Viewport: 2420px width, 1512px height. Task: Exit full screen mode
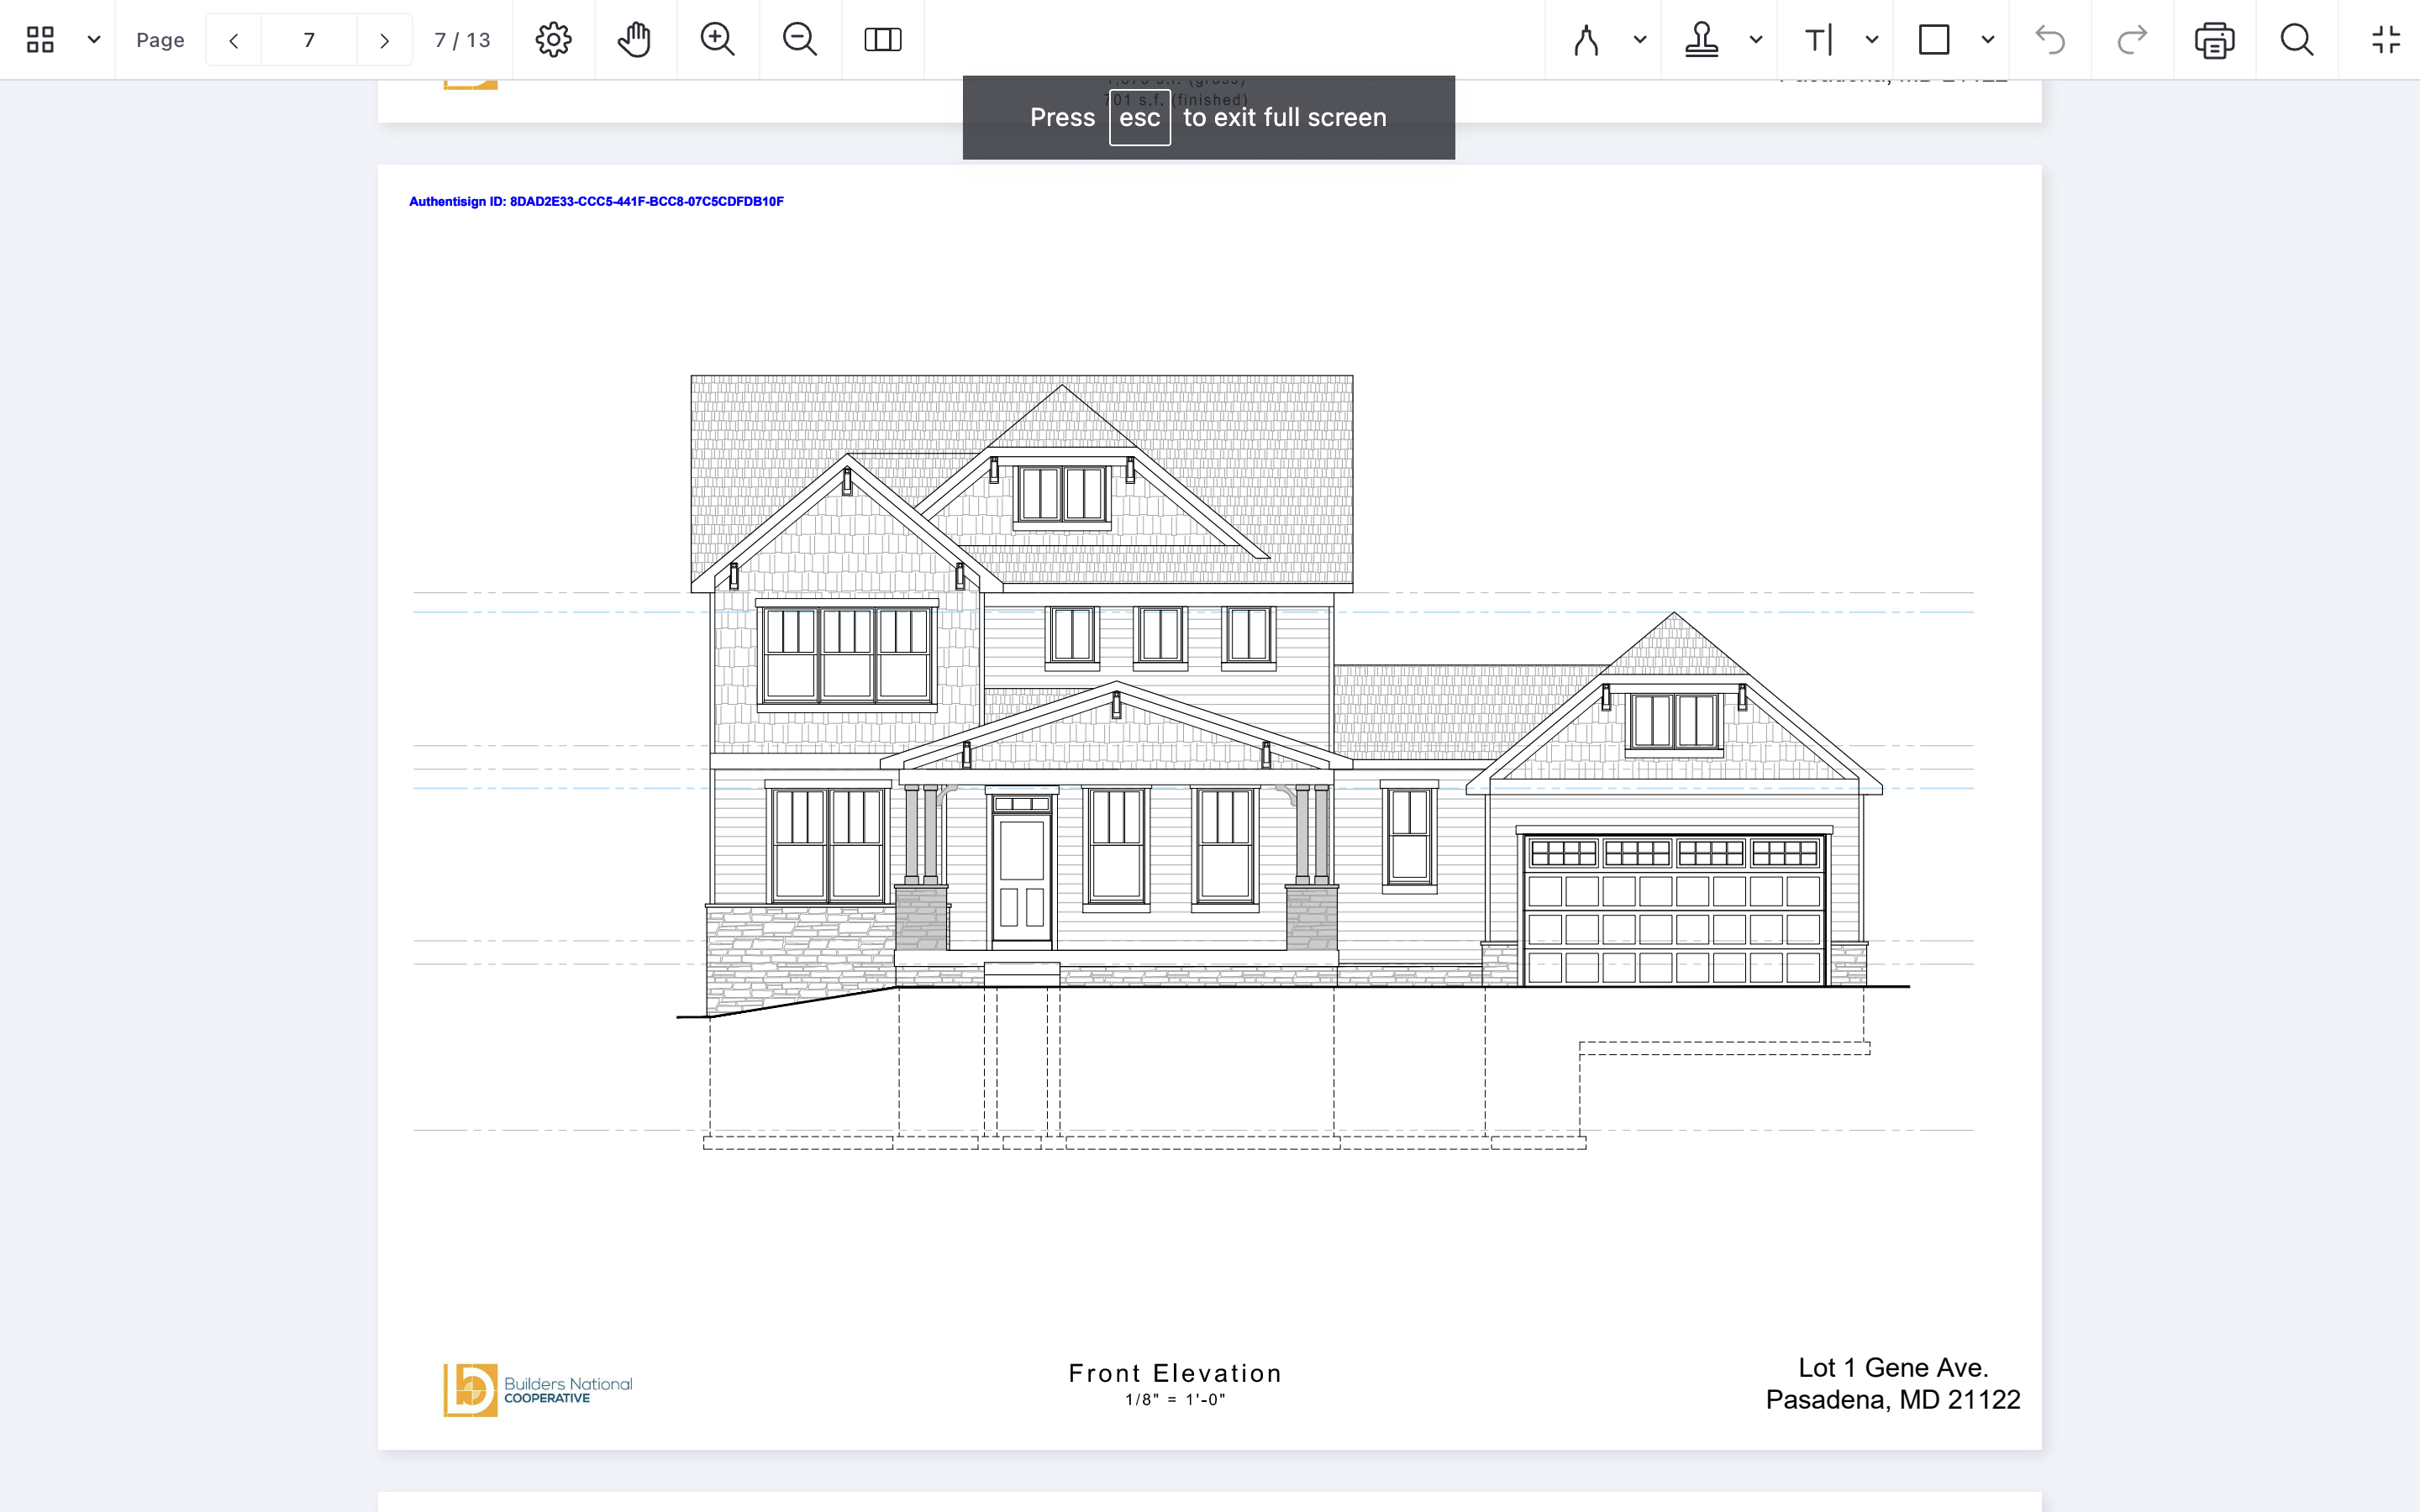coord(2386,40)
